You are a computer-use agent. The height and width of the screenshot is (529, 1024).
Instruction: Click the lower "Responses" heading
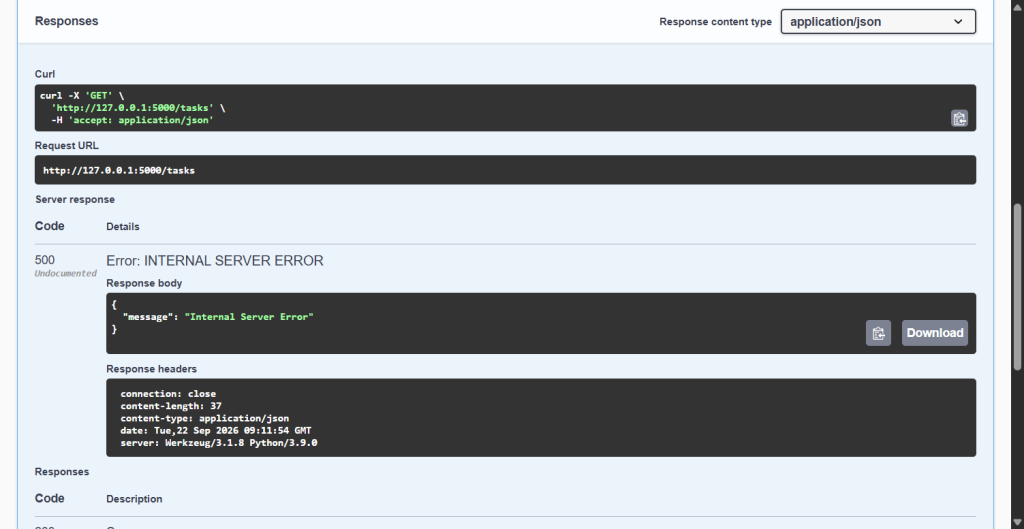[x=62, y=472]
